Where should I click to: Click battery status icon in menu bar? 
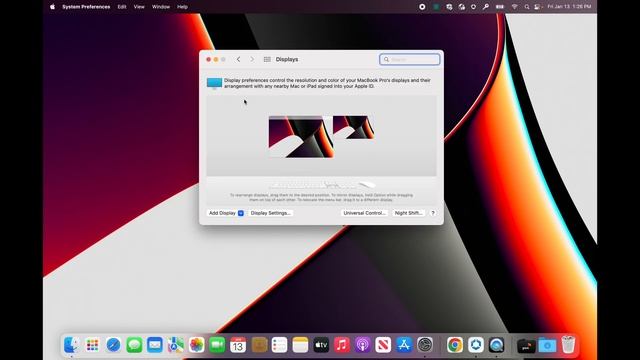pyautogui.click(x=500, y=7)
